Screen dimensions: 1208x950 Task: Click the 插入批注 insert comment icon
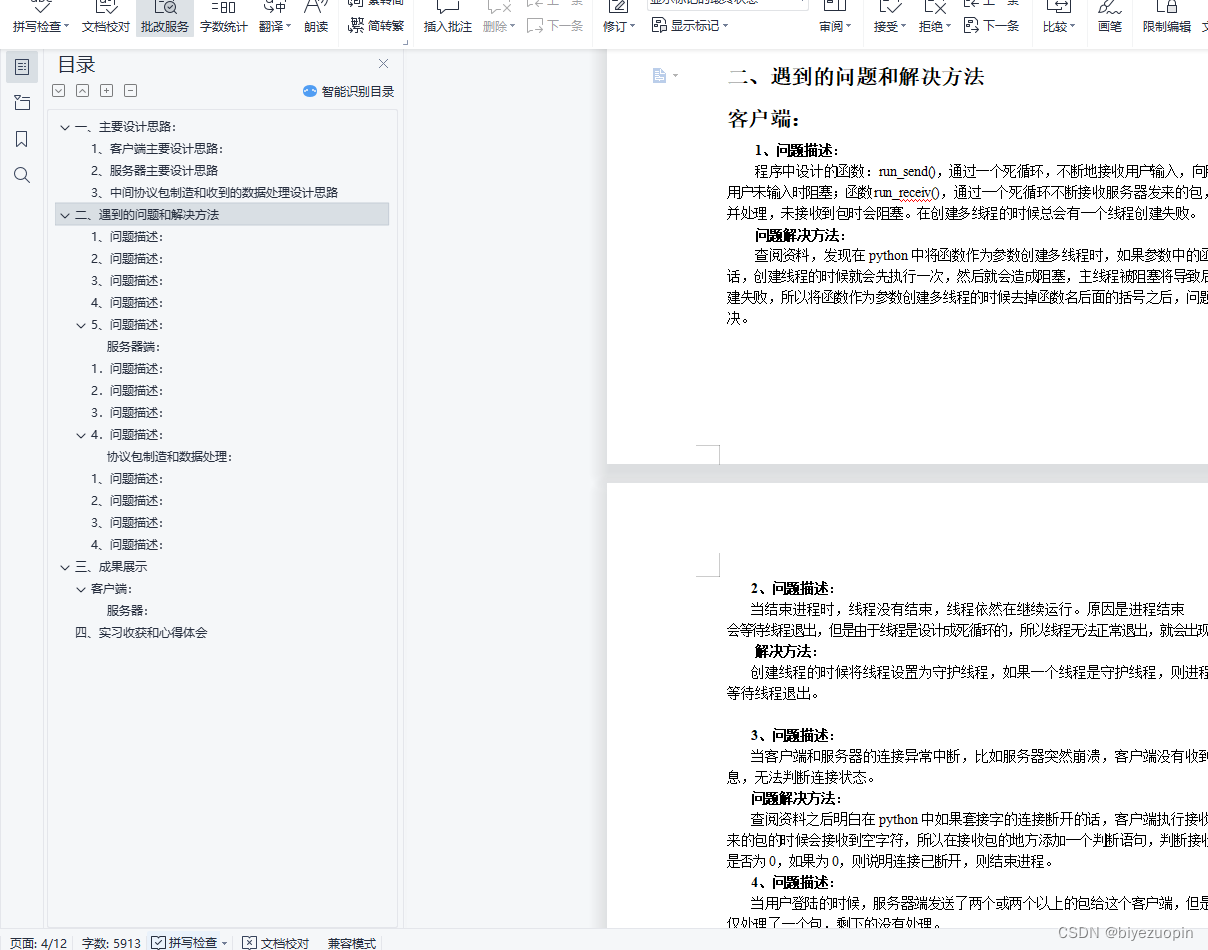tap(447, 18)
